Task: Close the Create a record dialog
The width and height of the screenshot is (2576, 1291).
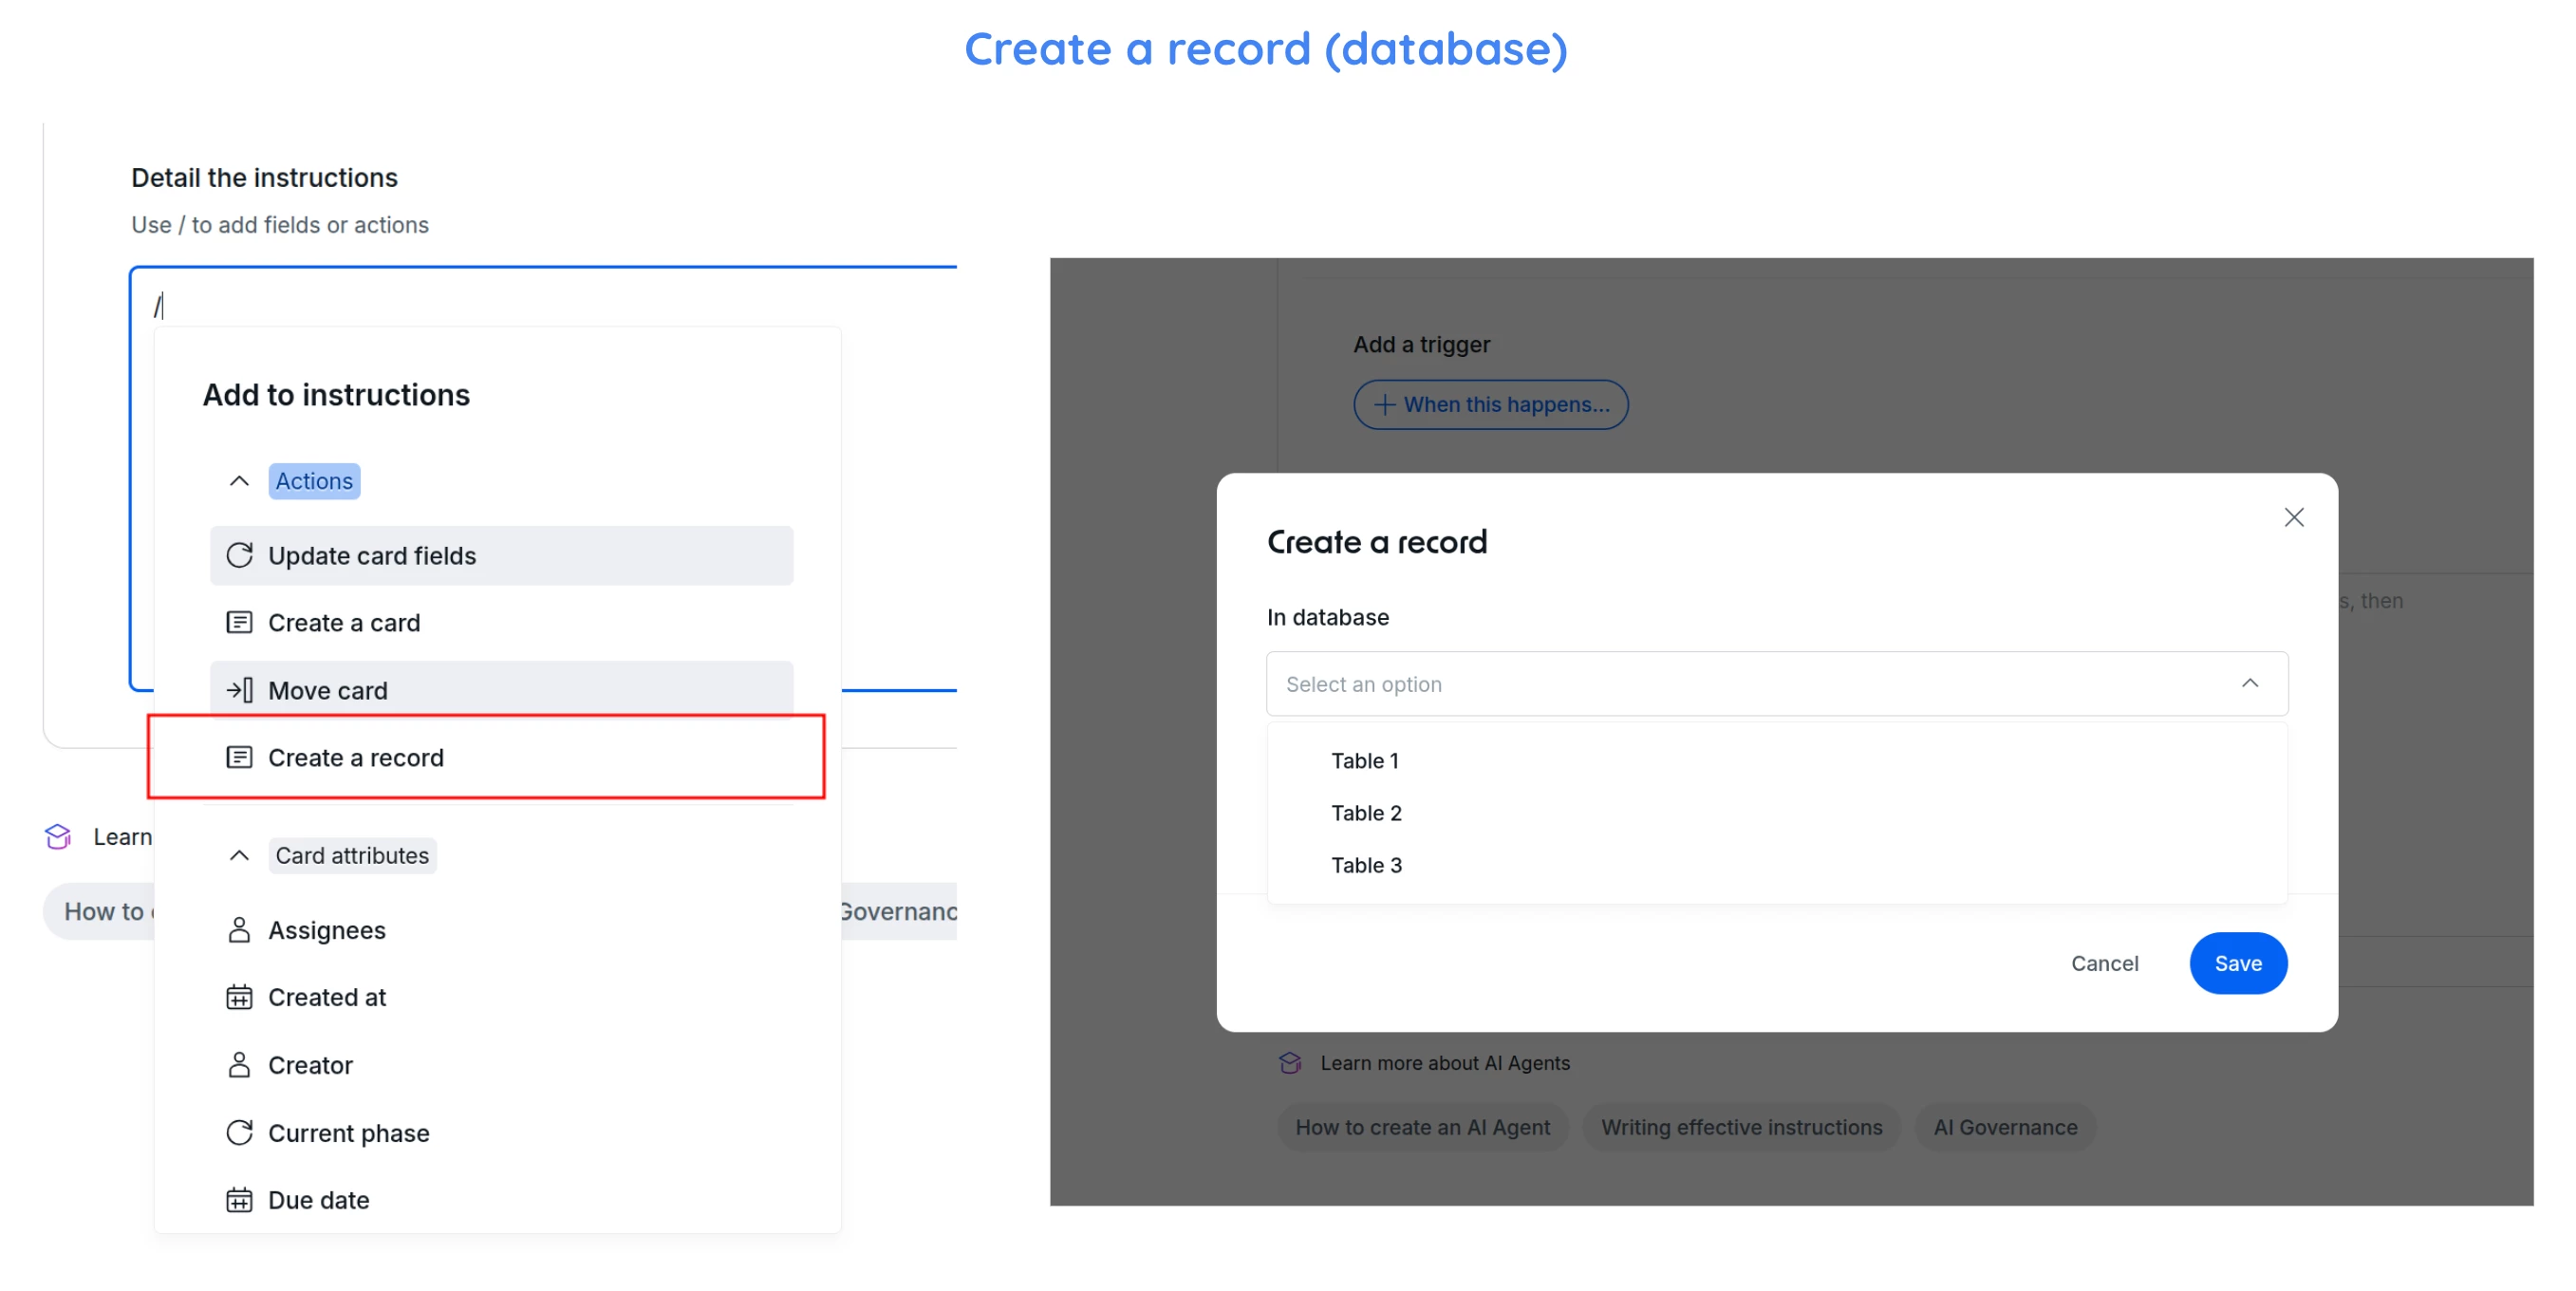Action: 2293,517
